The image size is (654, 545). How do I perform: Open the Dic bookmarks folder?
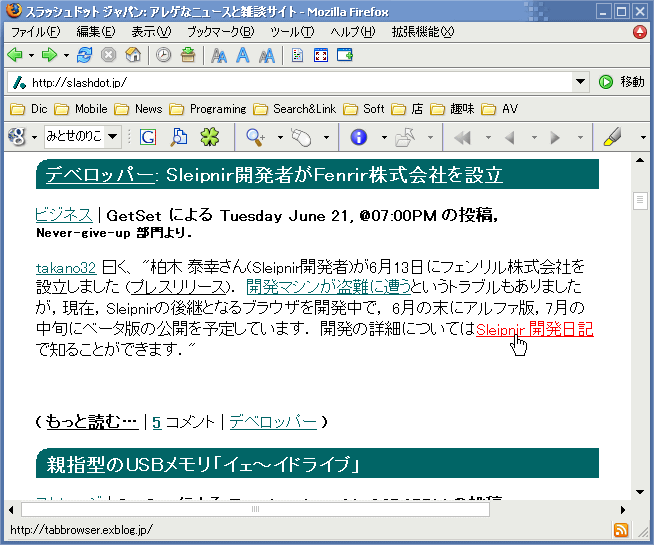pyautogui.click(x=29, y=109)
